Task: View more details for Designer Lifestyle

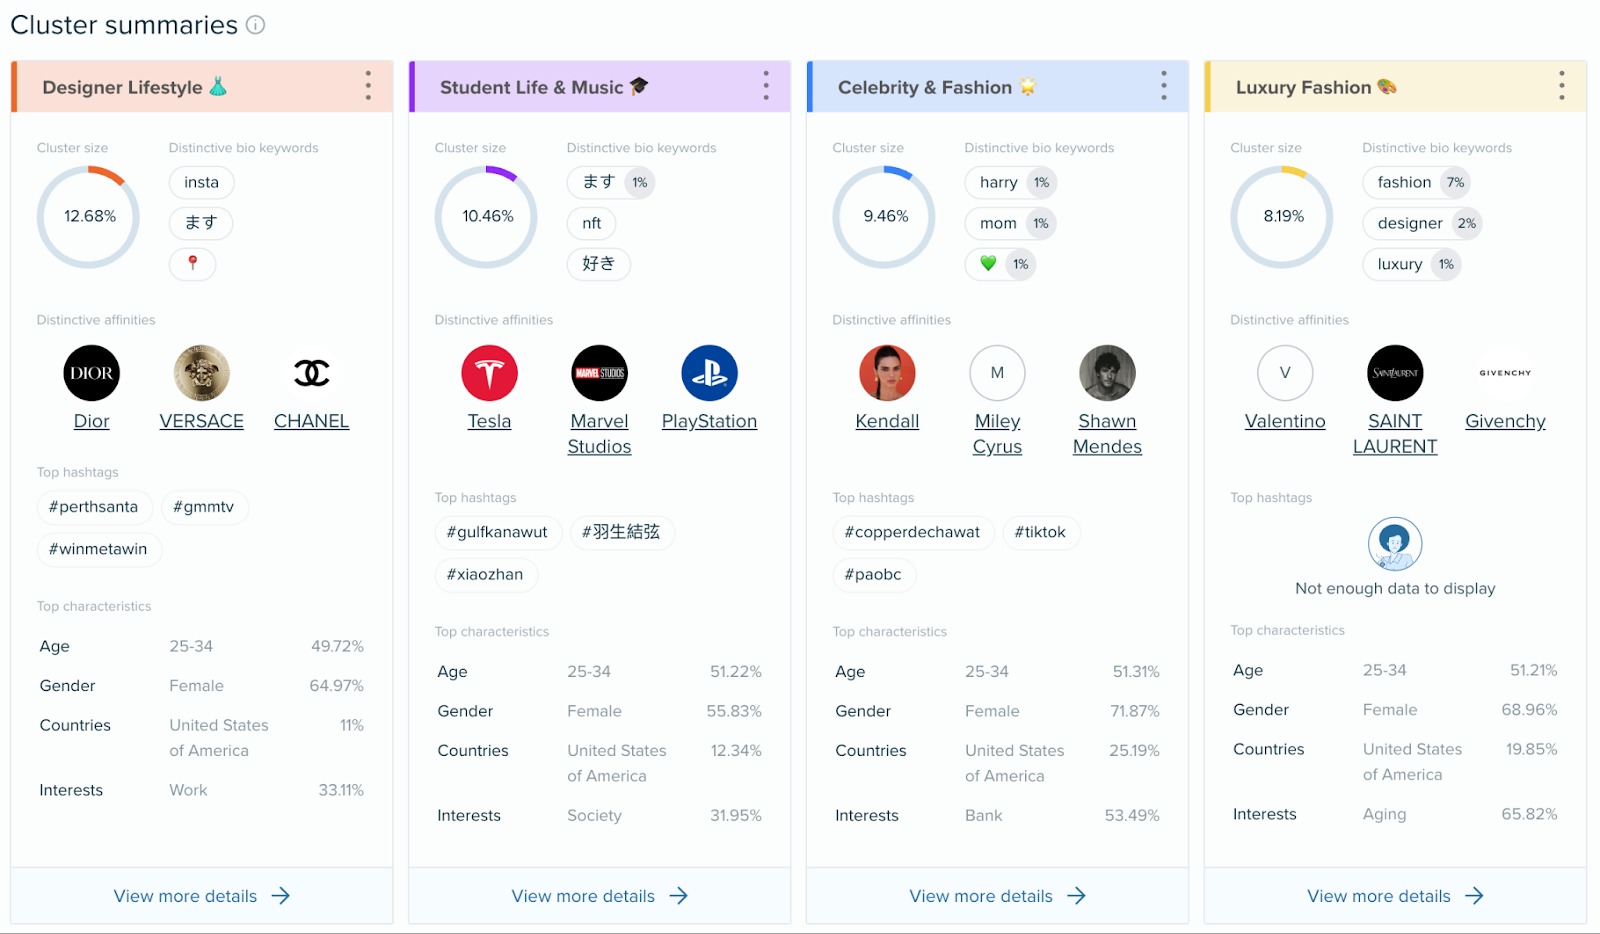Action: [x=201, y=895]
